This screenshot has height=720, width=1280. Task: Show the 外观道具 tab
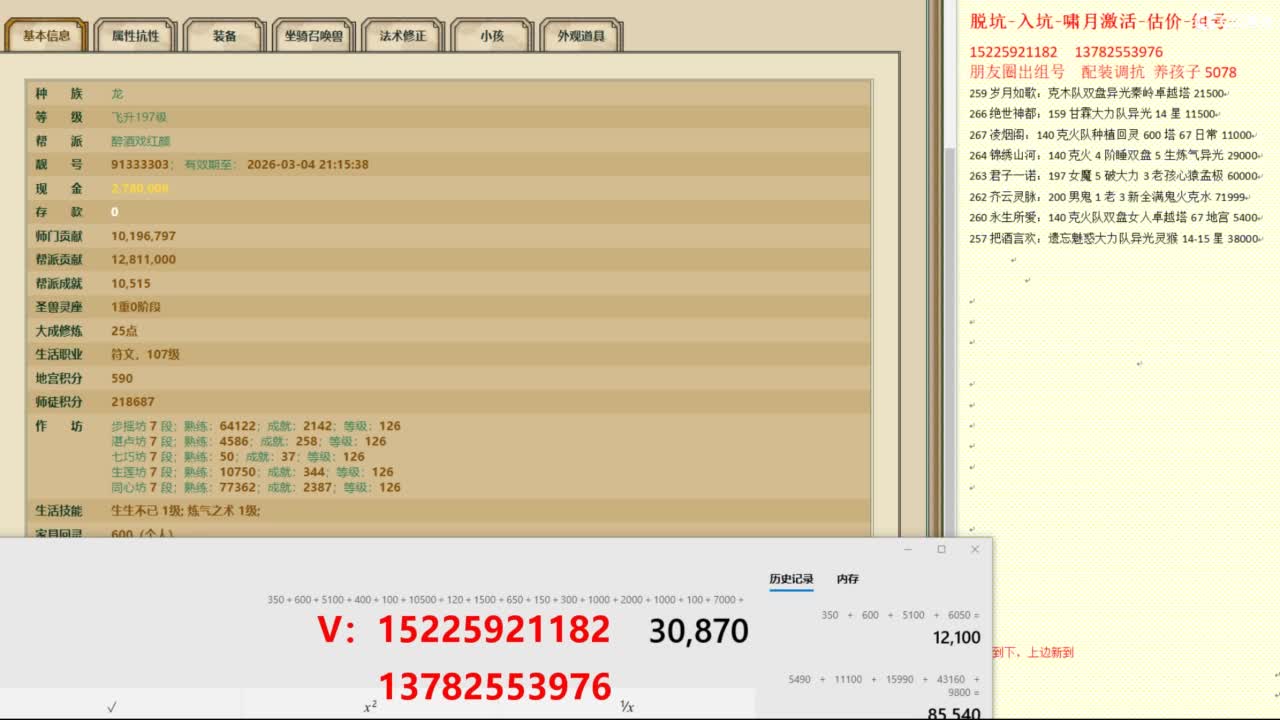click(x=580, y=36)
